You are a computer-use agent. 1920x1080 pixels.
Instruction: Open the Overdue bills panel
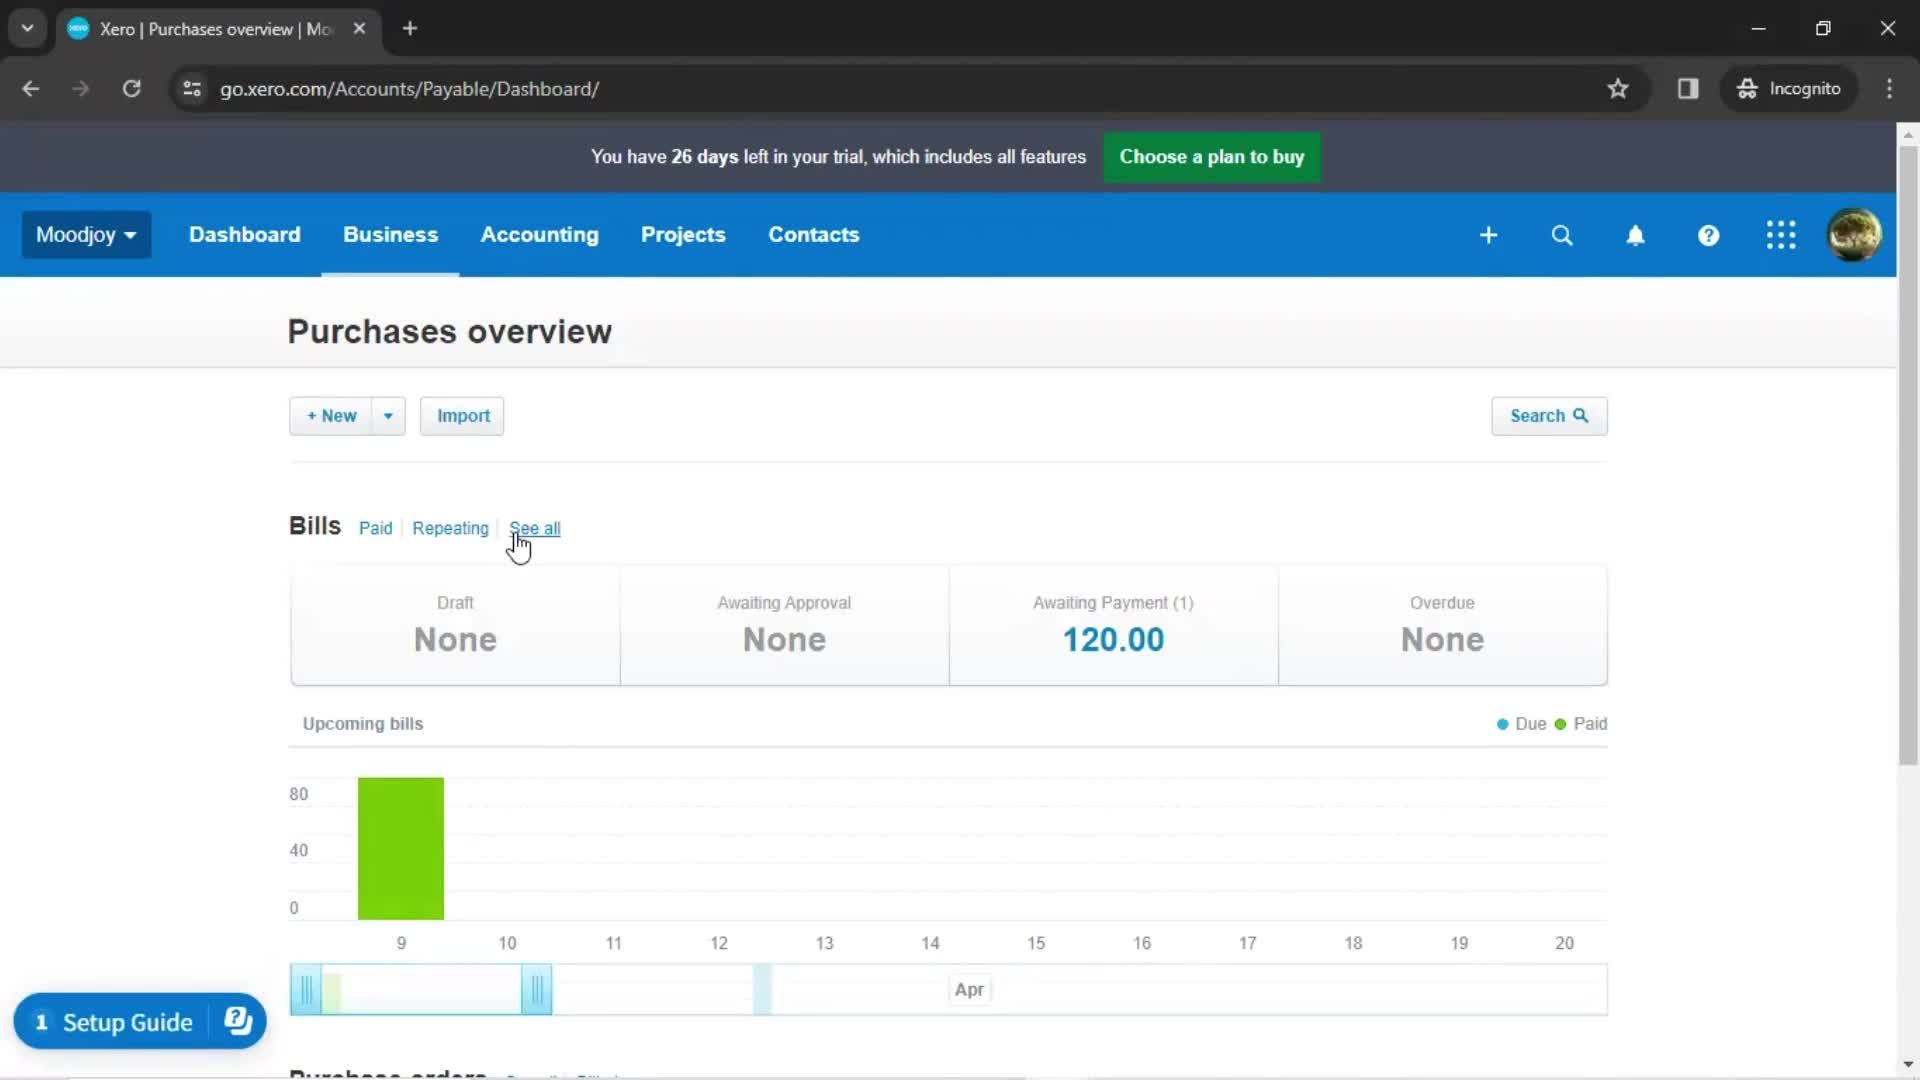[1442, 626]
